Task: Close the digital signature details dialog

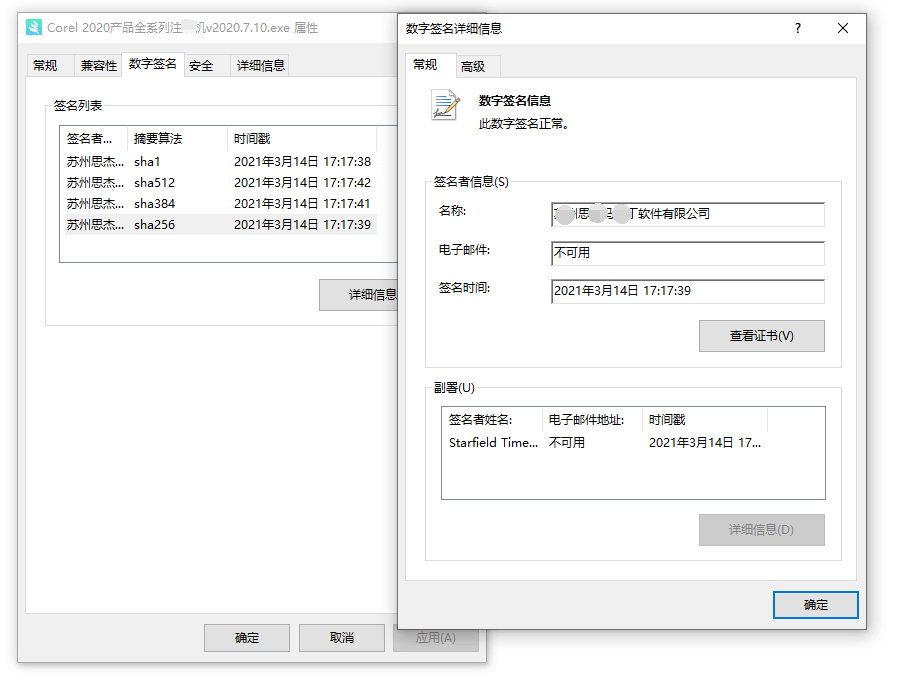Action: tap(842, 28)
